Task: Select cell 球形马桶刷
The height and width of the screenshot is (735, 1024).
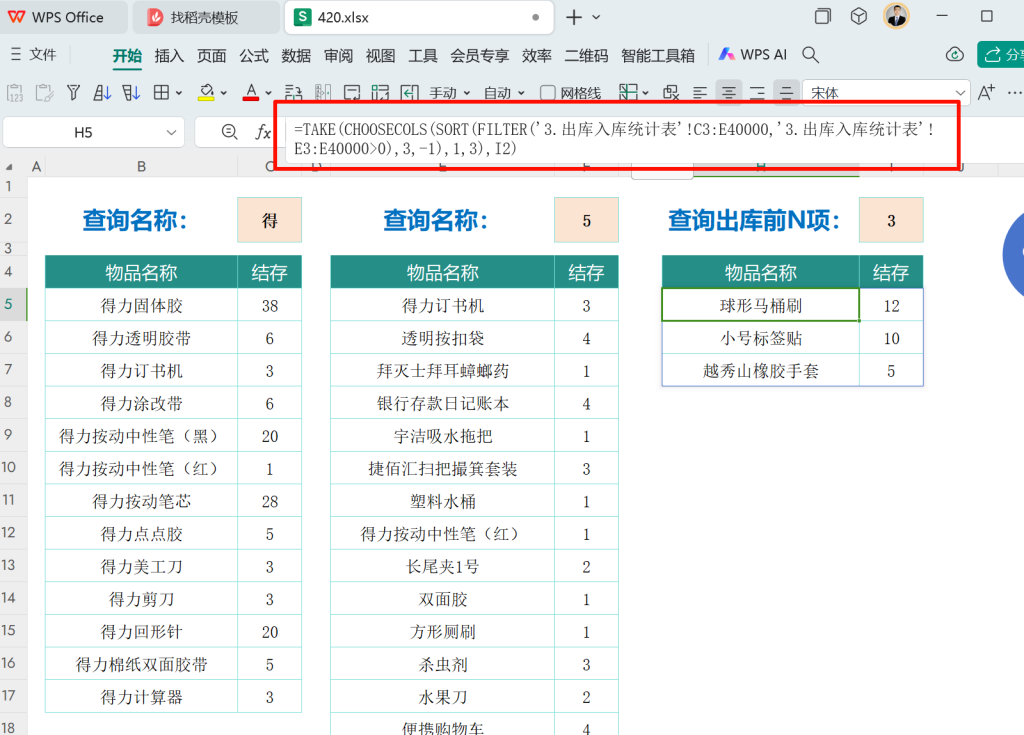Action: (761, 305)
